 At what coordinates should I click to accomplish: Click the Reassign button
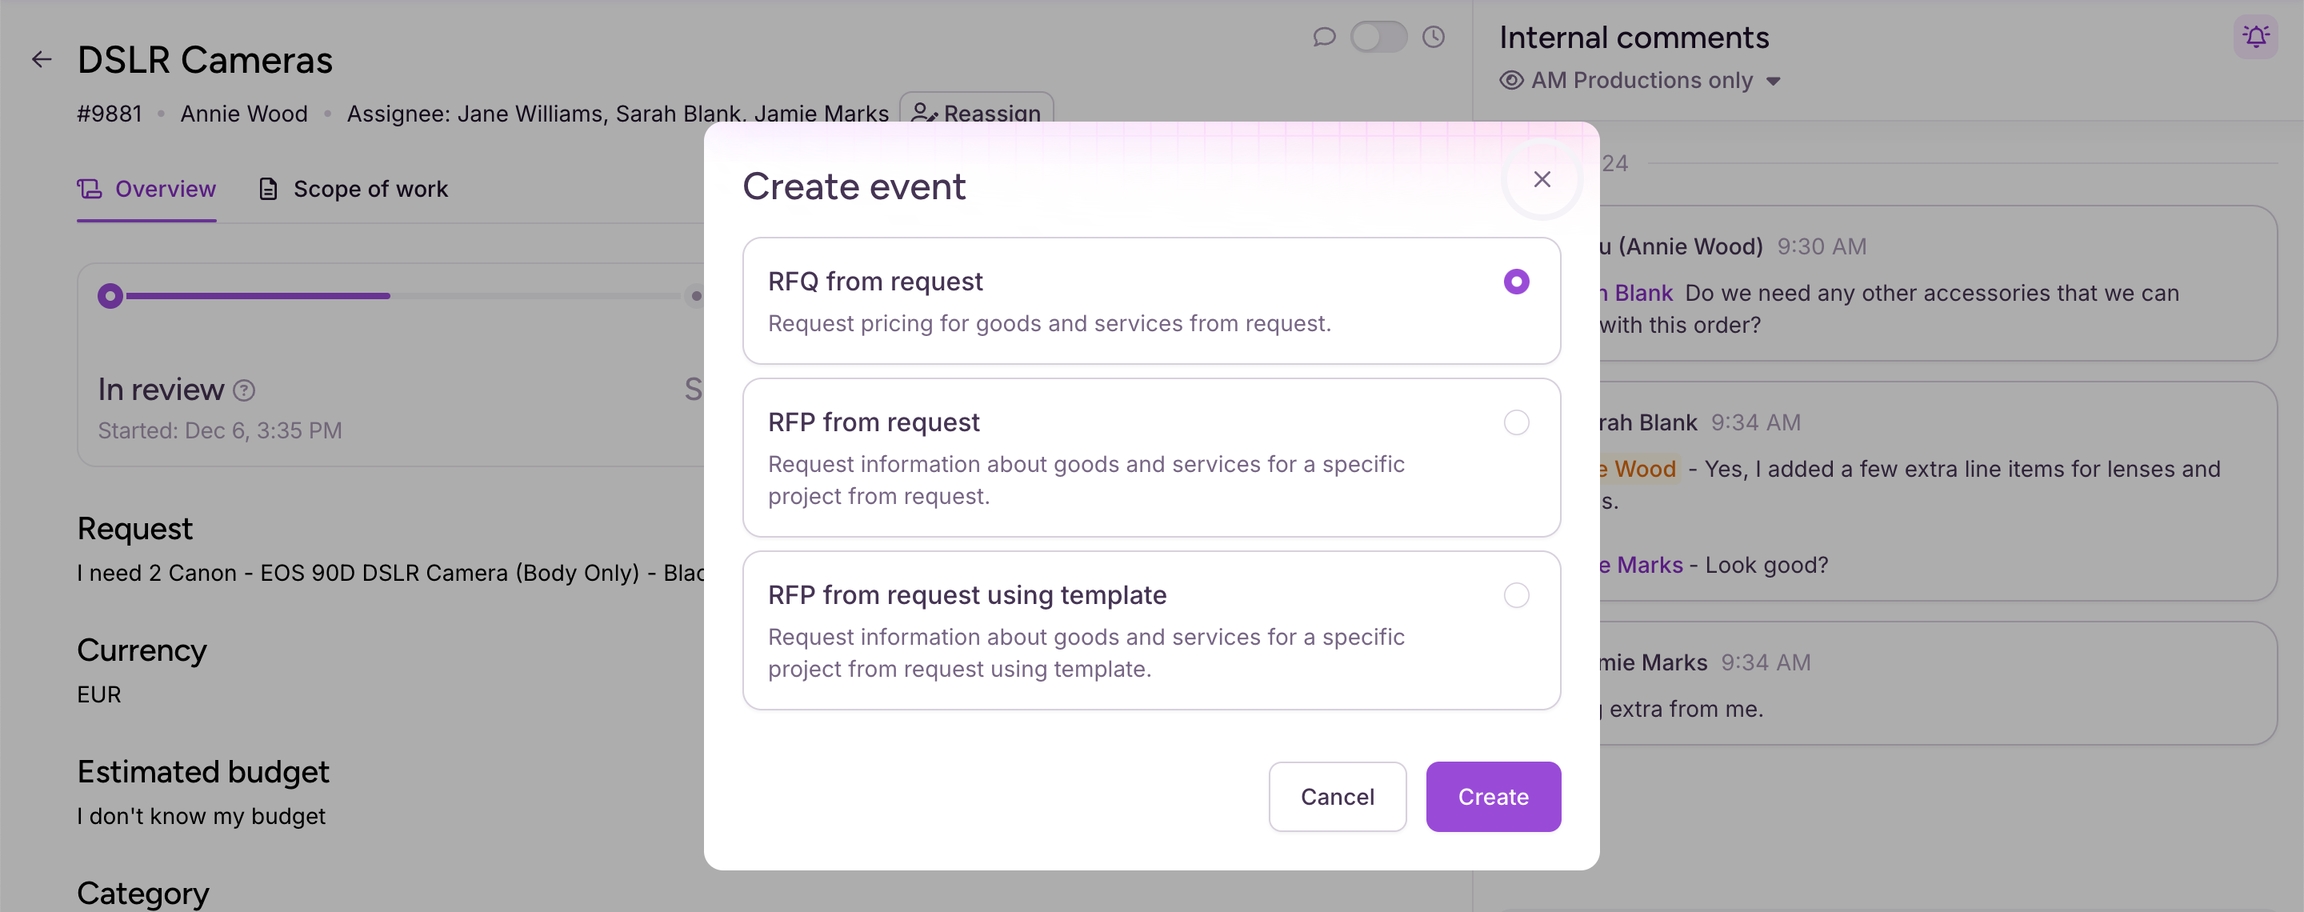[x=976, y=112]
